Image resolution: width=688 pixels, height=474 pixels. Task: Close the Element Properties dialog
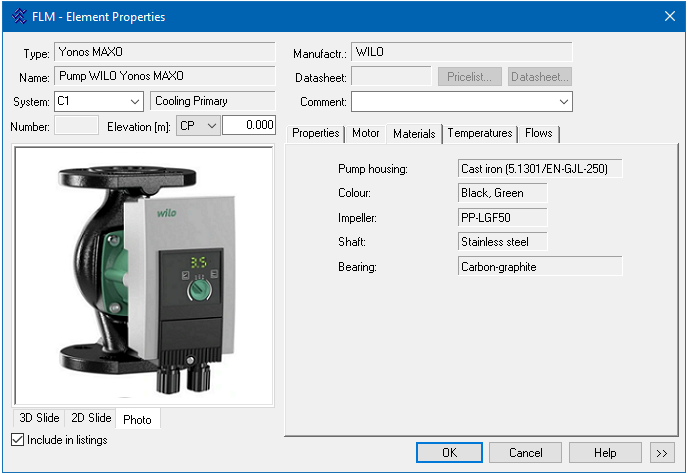(669, 16)
